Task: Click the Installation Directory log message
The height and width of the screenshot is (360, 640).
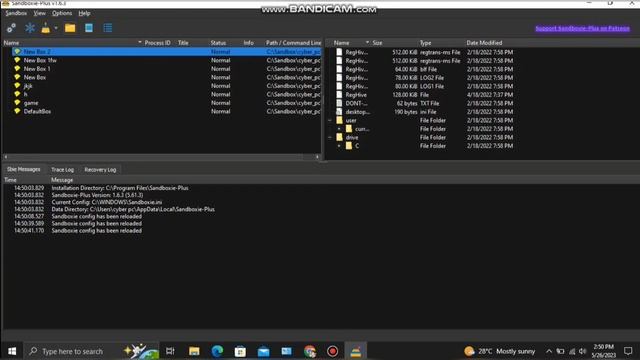Action: click(120, 188)
